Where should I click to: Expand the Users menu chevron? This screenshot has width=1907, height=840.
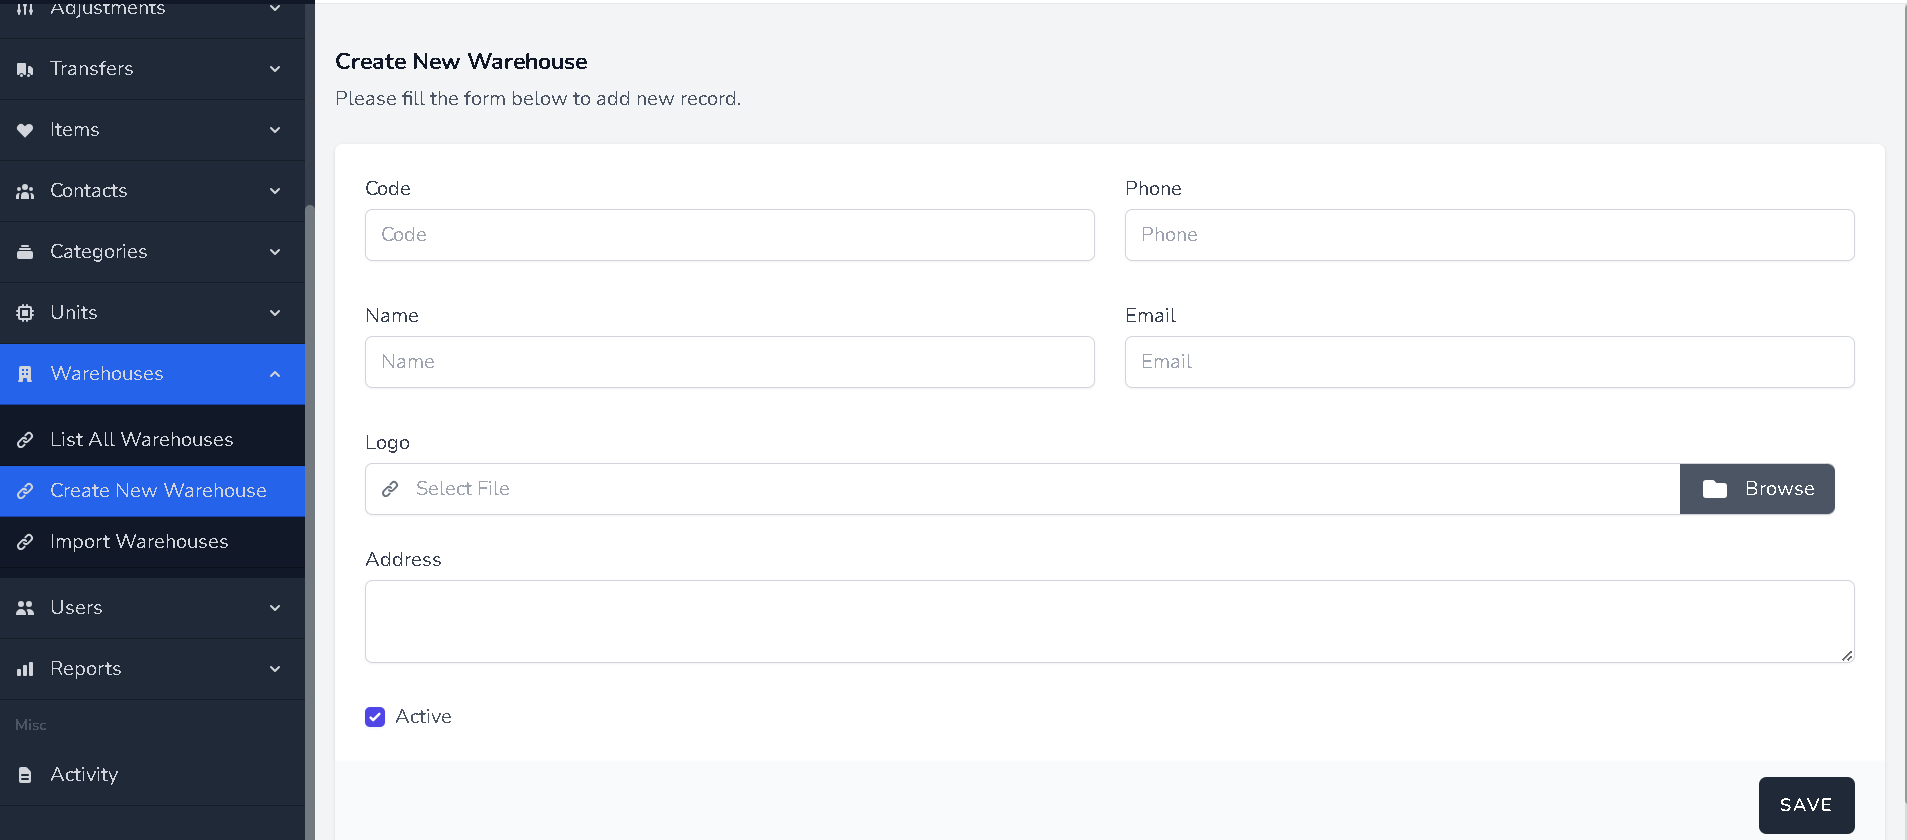[275, 608]
